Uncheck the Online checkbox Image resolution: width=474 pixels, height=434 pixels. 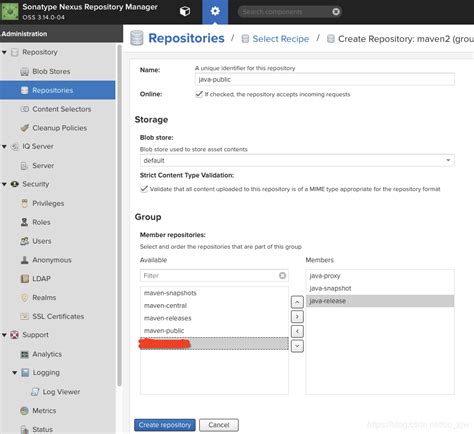(x=199, y=94)
